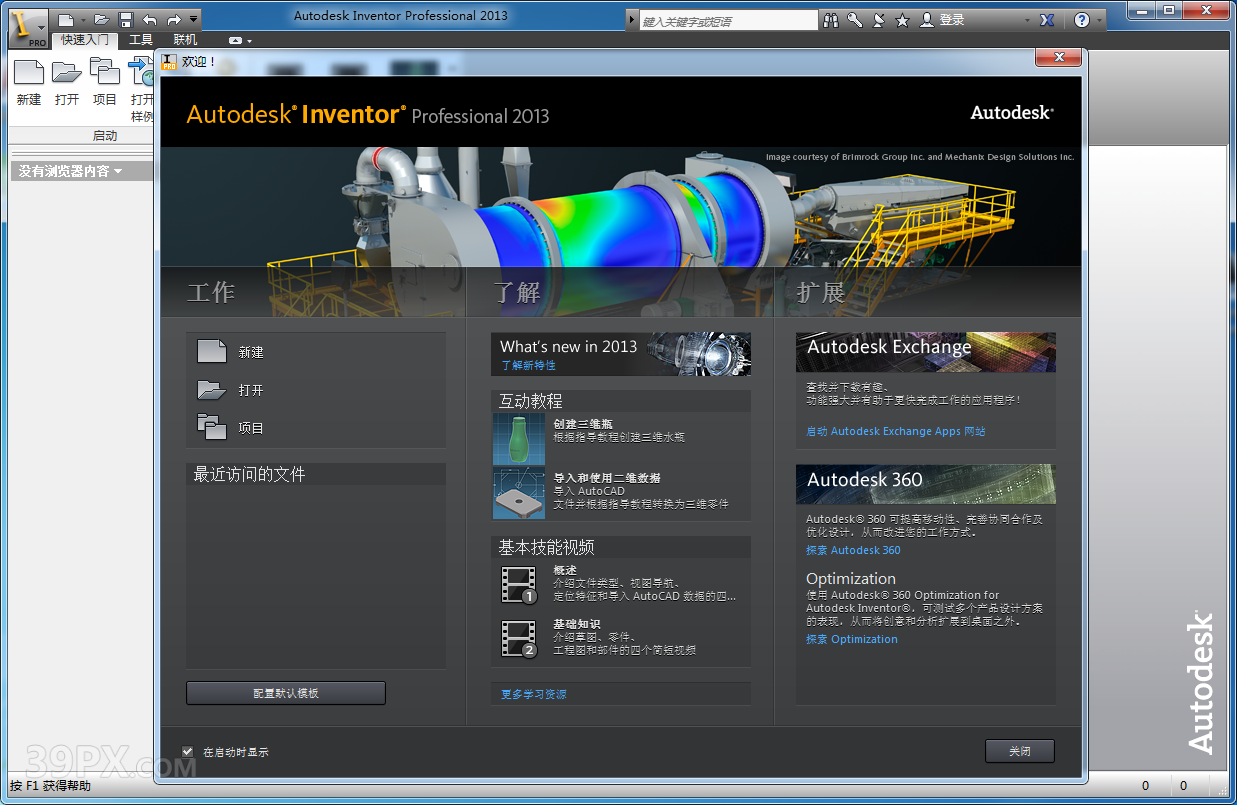Image resolution: width=1237 pixels, height=805 pixels.
Task: Click the search binoculars icon
Action: tap(830, 19)
